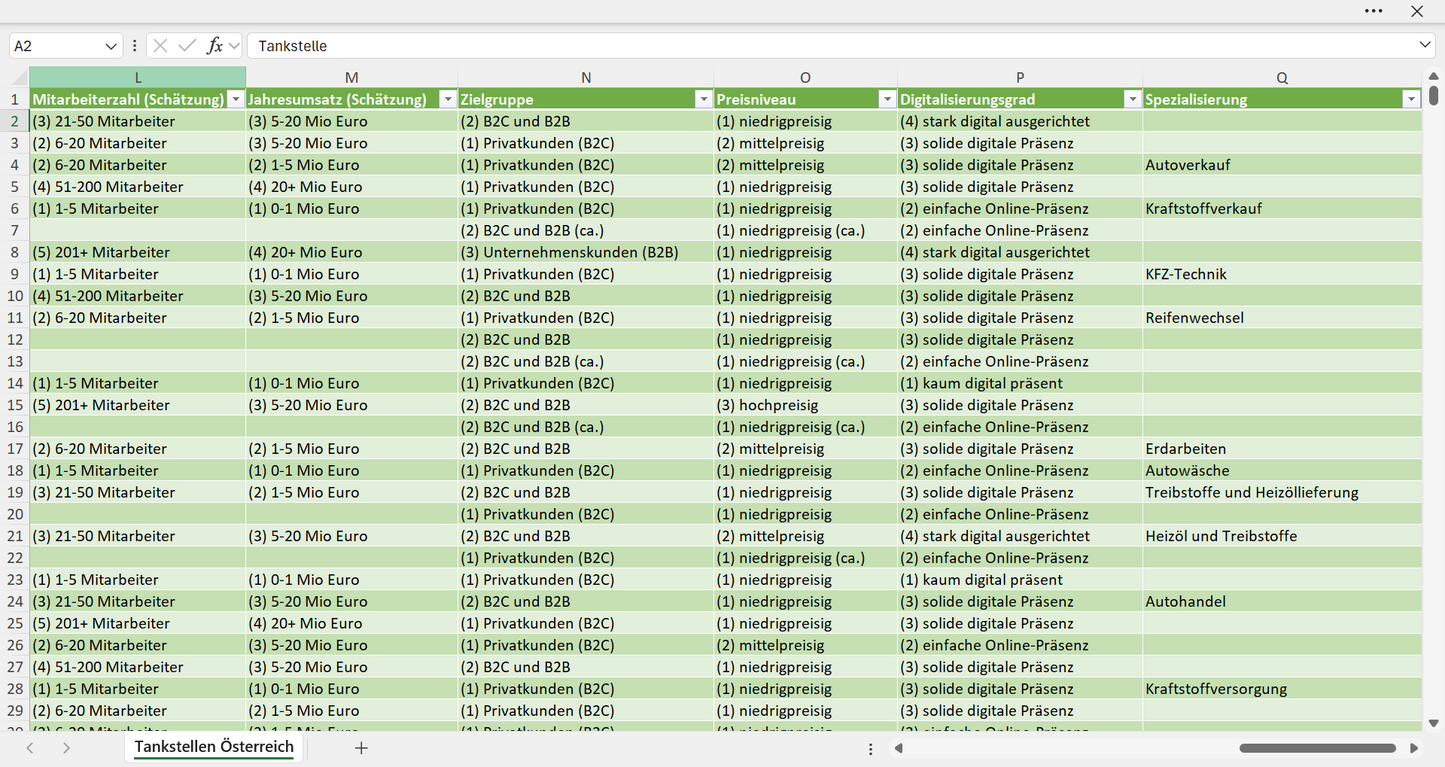Click (4) 20+ Mio Euro in row 8
Screen dimensions: 1445x767
point(352,252)
